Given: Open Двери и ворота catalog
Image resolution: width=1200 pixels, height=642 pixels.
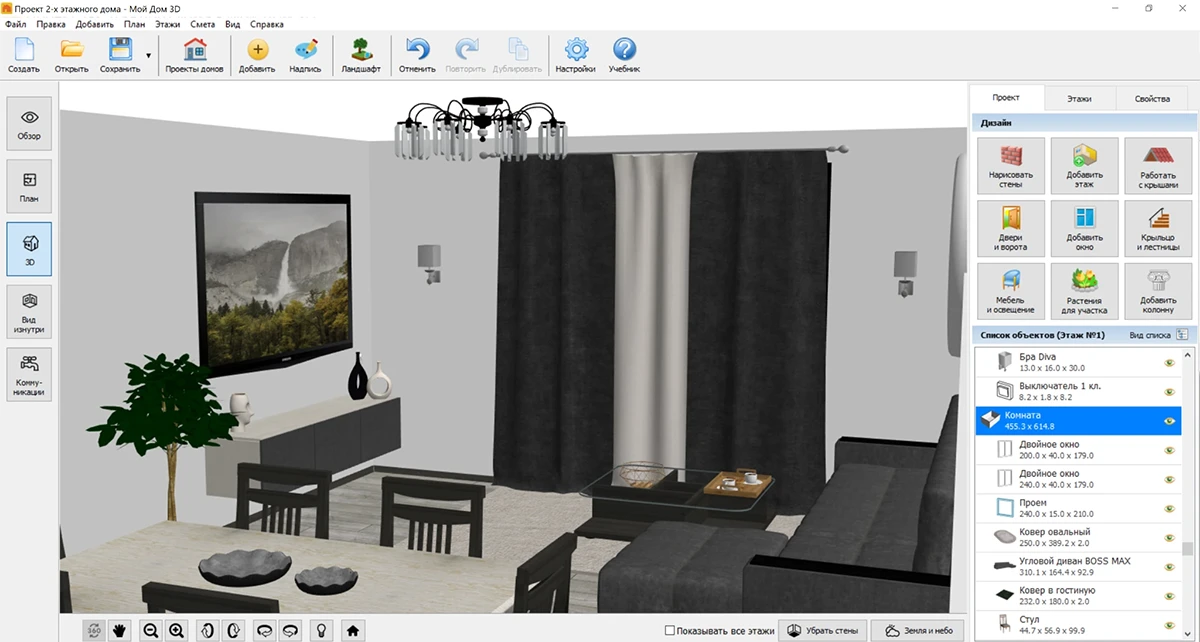Looking at the screenshot, I should pyautogui.click(x=1012, y=228).
